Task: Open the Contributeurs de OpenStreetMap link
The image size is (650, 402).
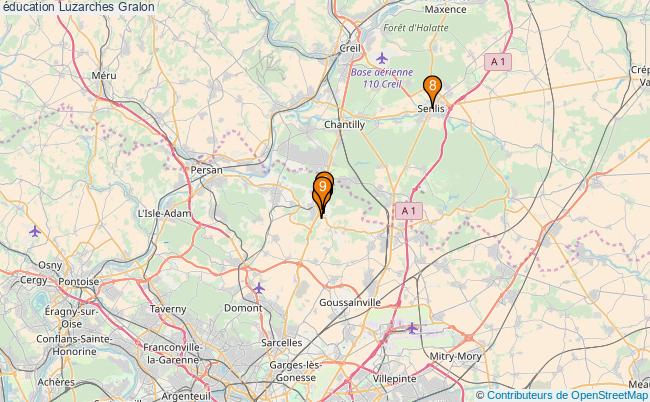Action: click(x=567, y=395)
